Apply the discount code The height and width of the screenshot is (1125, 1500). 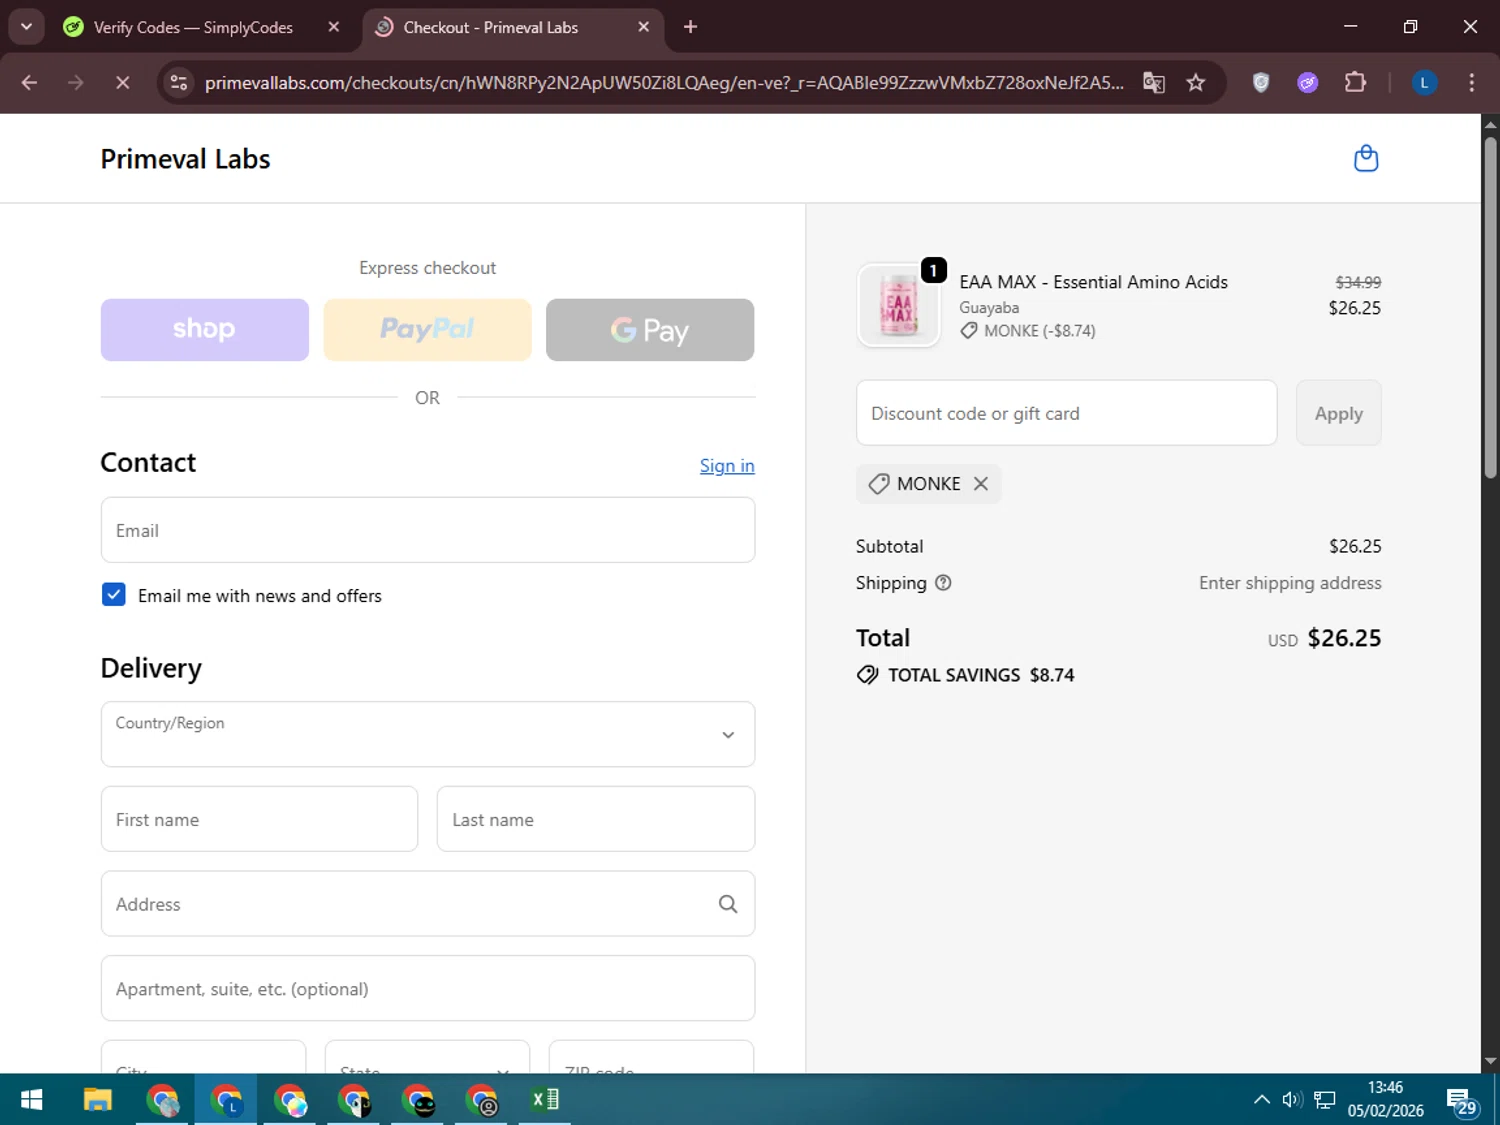pyautogui.click(x=1338, y=413)
